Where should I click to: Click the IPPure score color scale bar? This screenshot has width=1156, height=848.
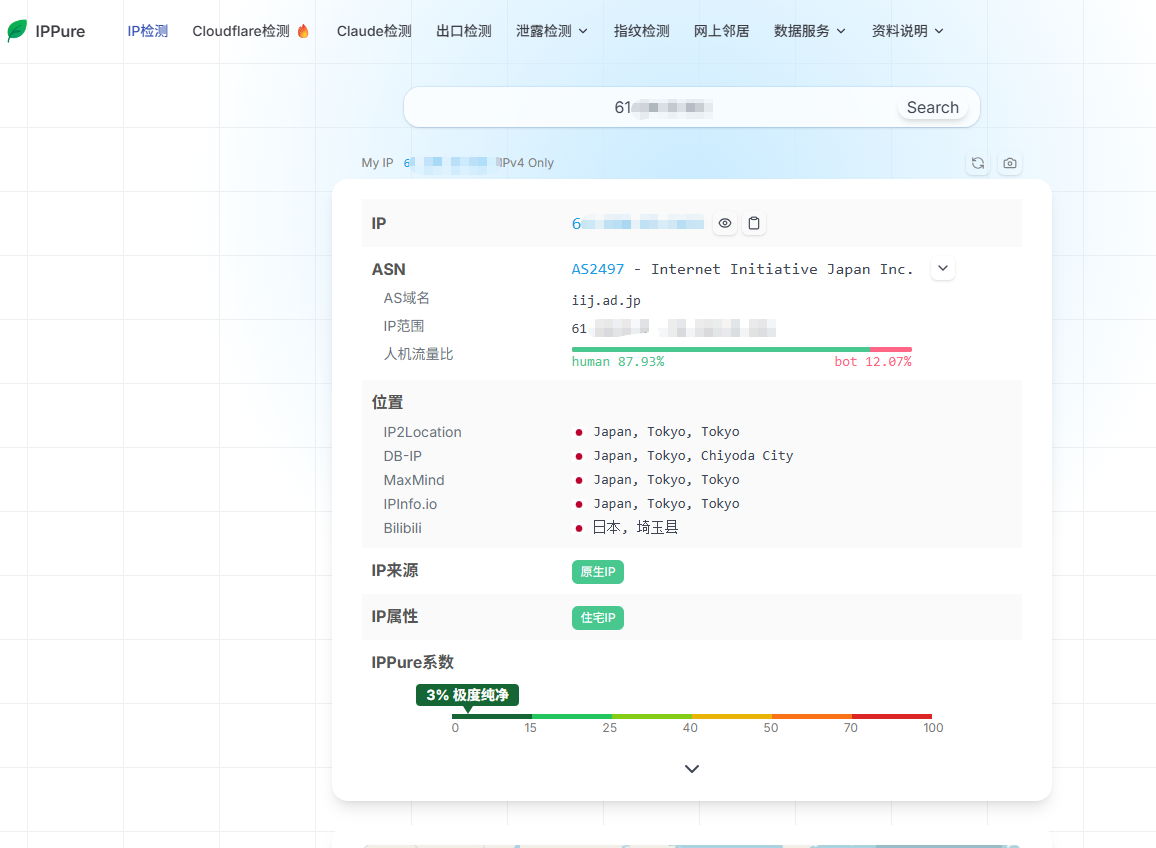click(x=692, y=716)
